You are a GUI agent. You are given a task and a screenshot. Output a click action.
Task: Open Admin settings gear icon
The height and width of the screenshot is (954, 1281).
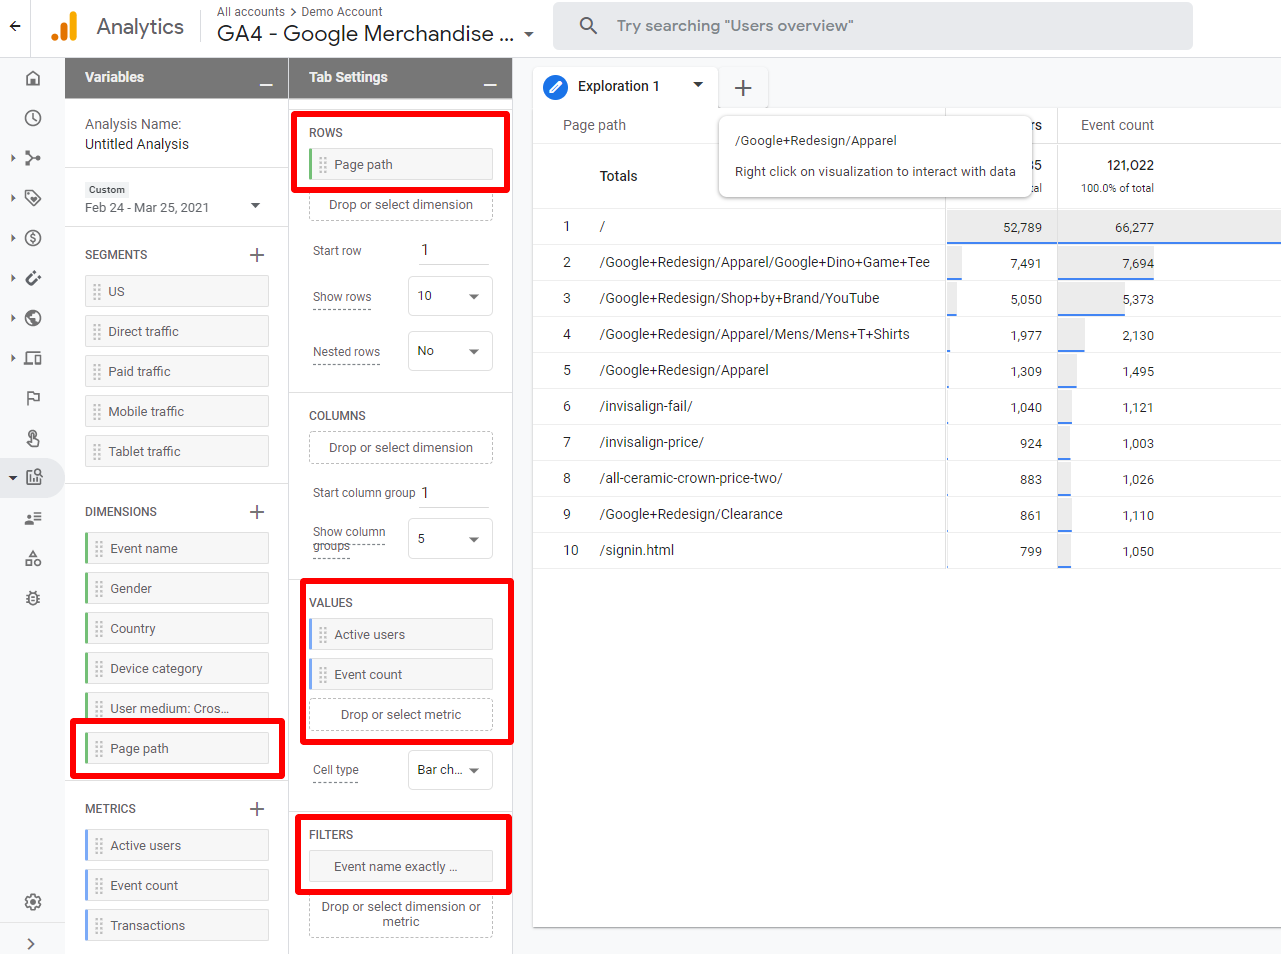[33, 902]
